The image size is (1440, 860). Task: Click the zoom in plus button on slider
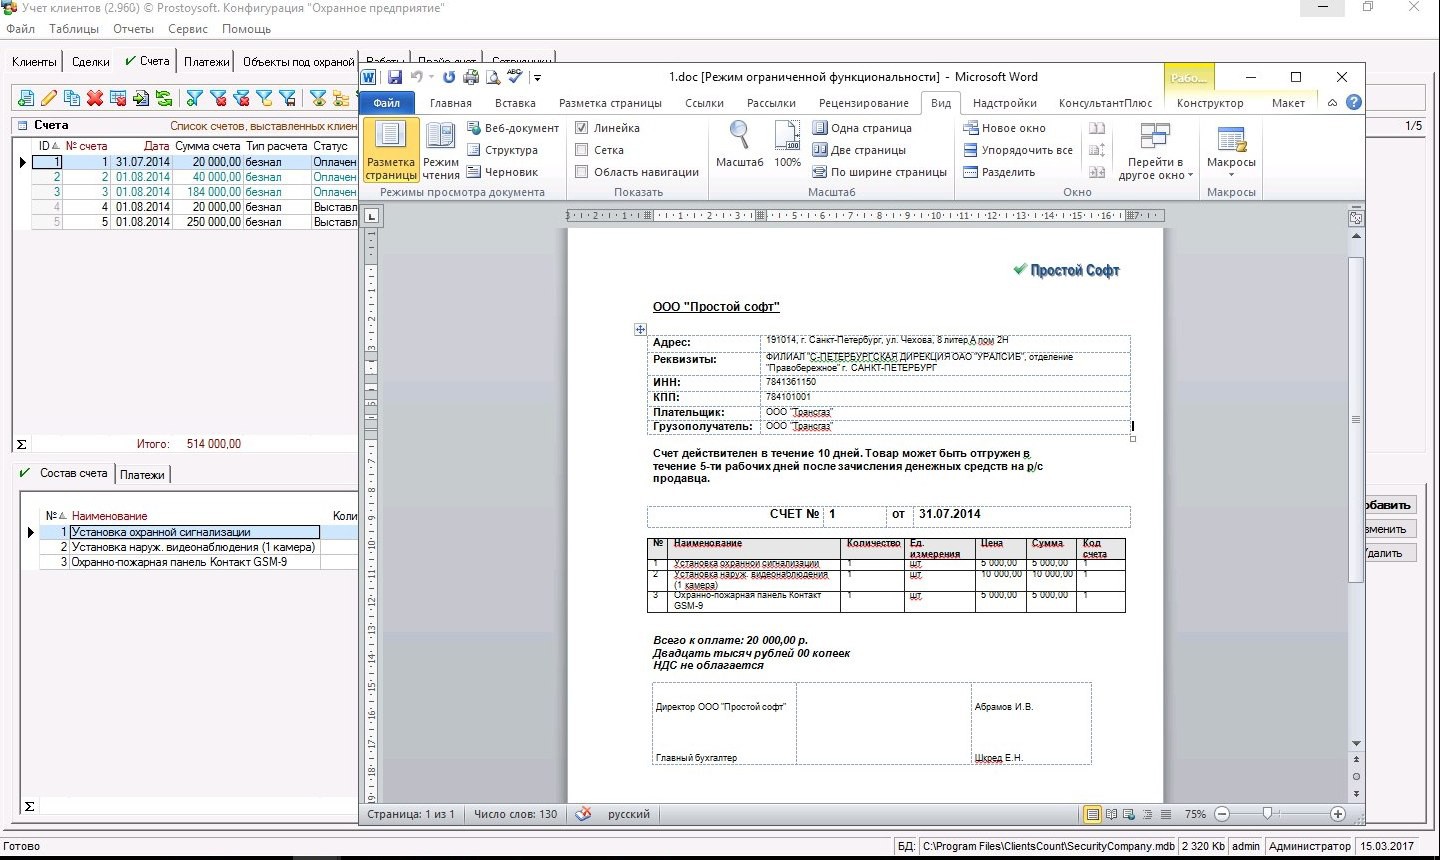point(1338,814)
